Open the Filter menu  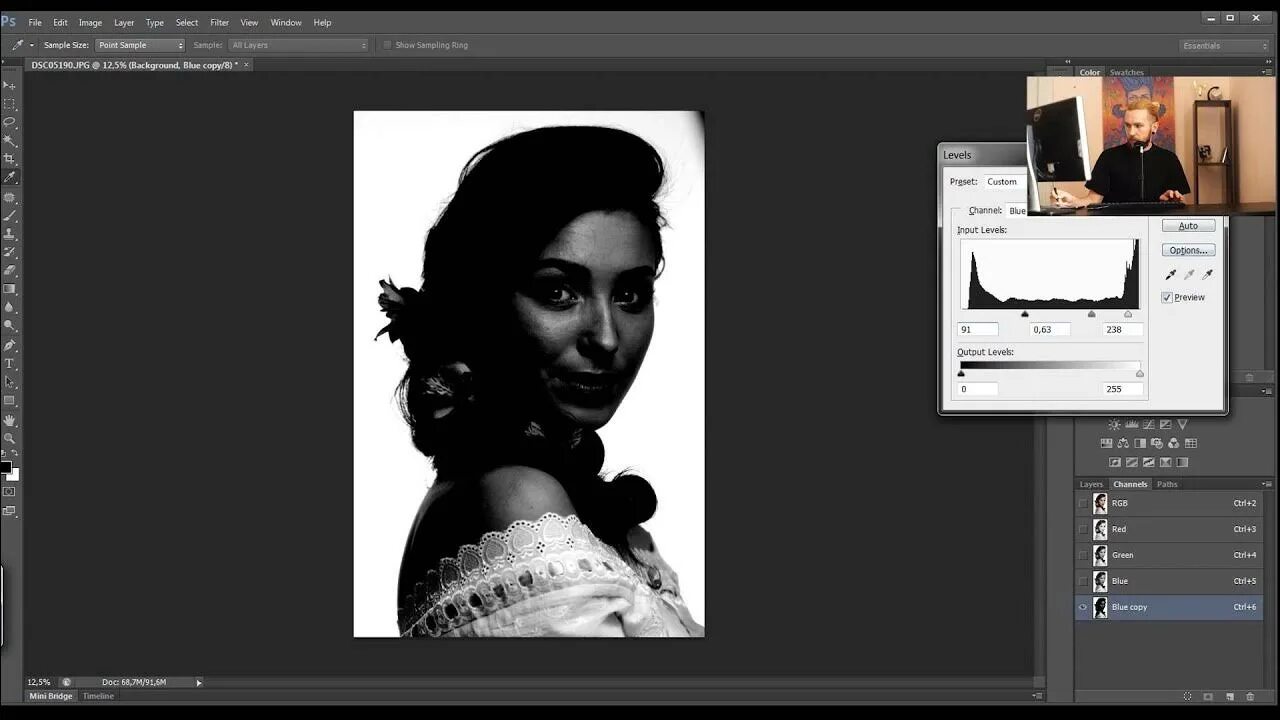(219, 22)
